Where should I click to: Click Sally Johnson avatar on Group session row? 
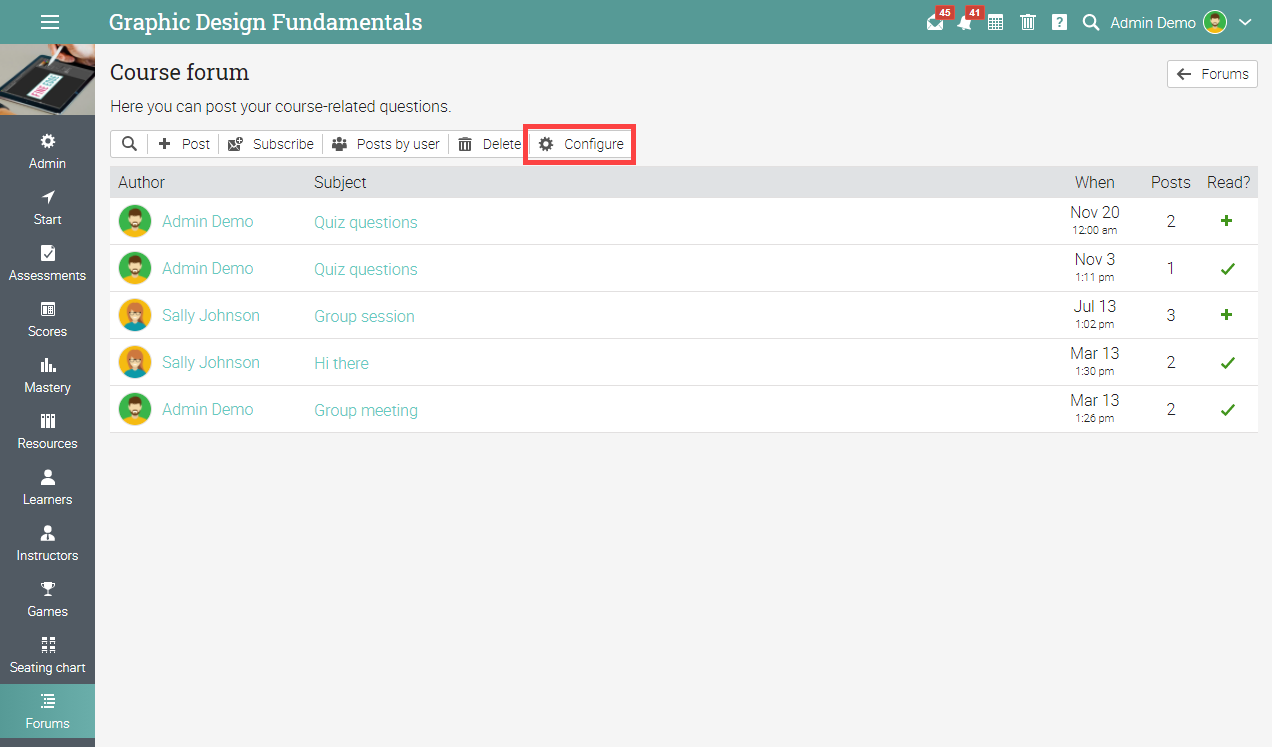tap(135, 315)
